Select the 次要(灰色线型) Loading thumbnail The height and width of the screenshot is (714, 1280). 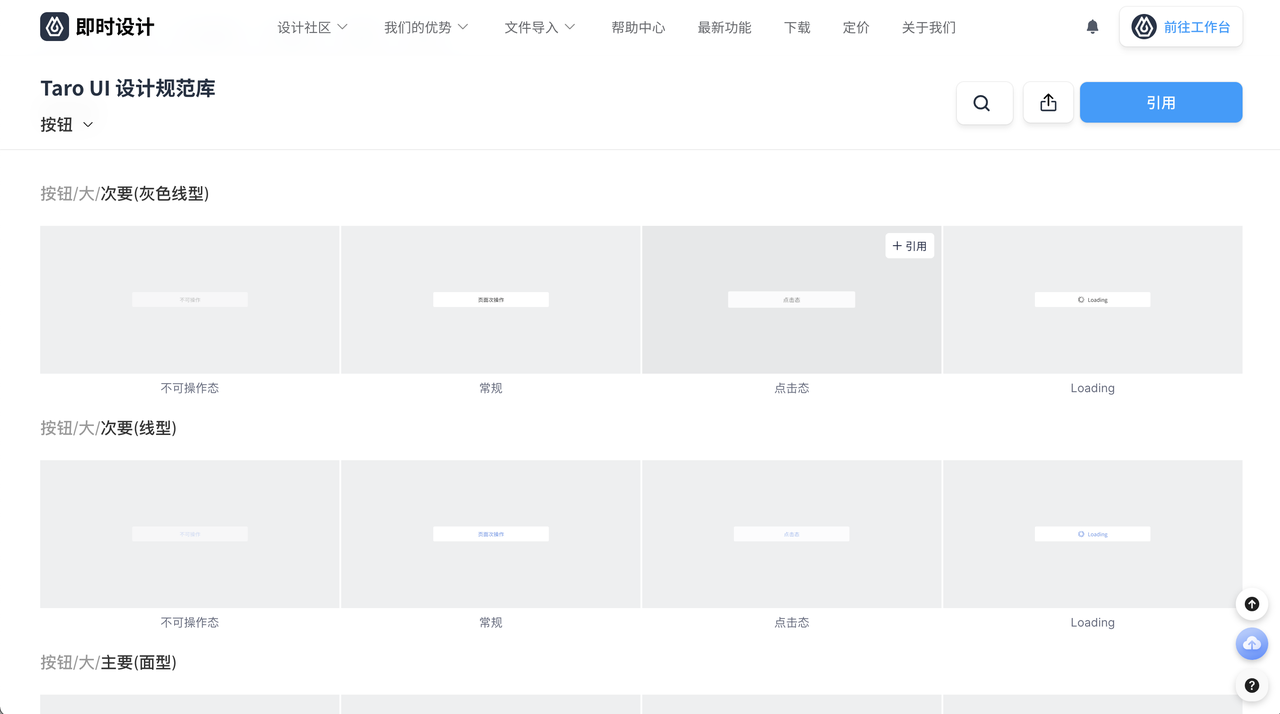pos(1092,300)
